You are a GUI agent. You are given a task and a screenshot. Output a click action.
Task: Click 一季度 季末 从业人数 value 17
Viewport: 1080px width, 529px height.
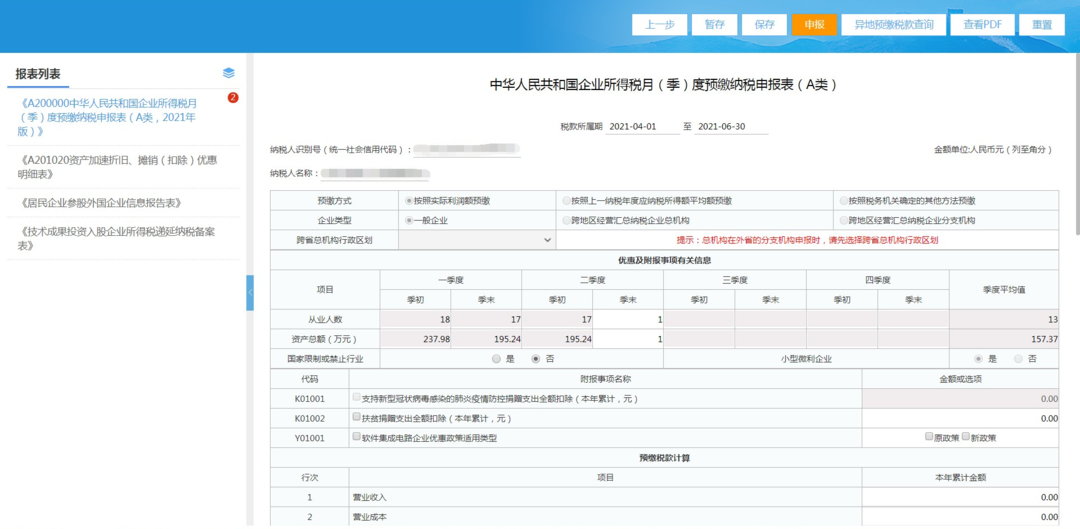pyautogui.click(x=486, y=320)
